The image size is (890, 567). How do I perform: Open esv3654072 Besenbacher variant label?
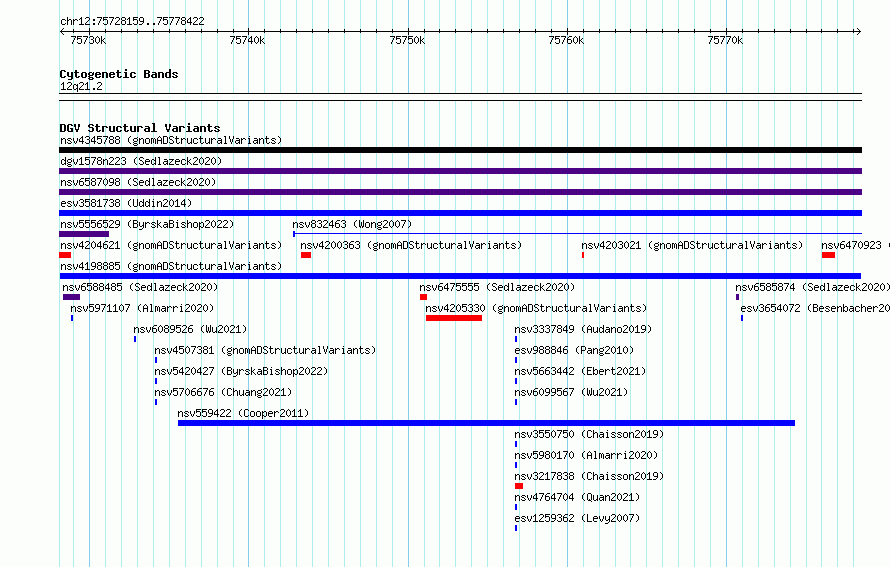coord(815,308)
